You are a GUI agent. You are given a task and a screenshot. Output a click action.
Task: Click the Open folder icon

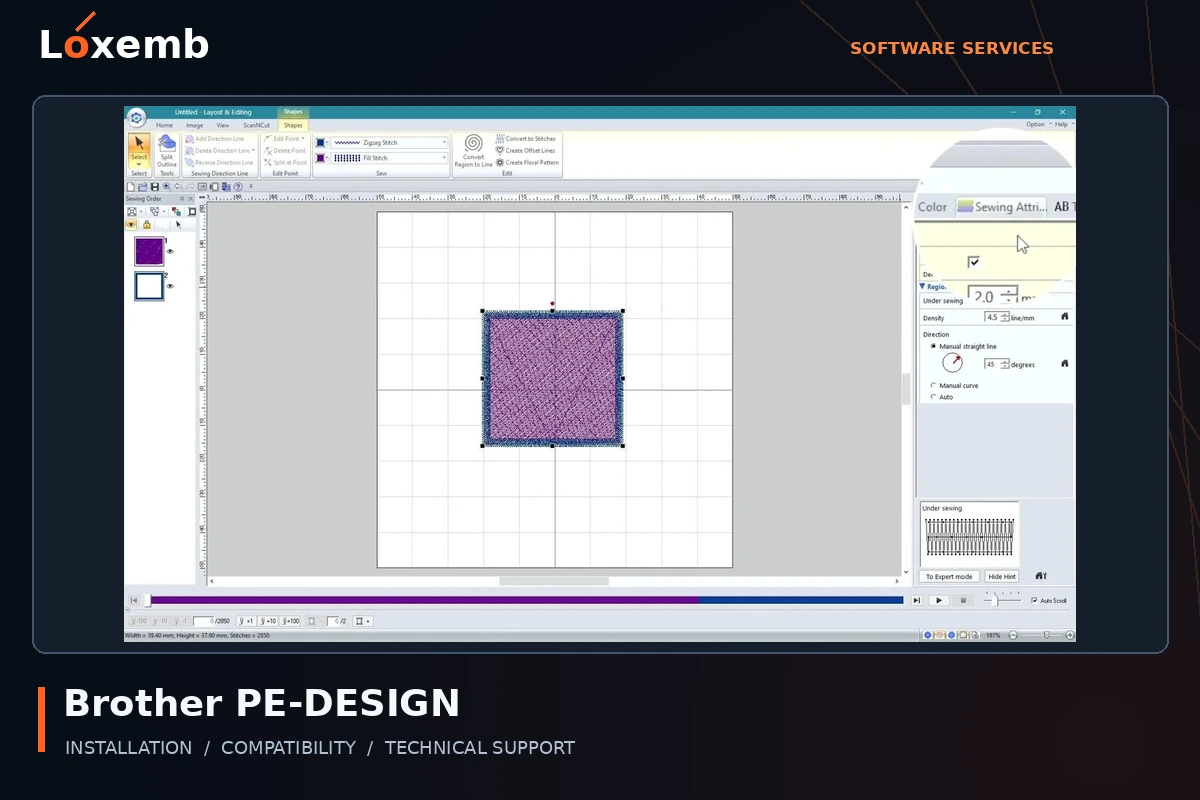143,186
